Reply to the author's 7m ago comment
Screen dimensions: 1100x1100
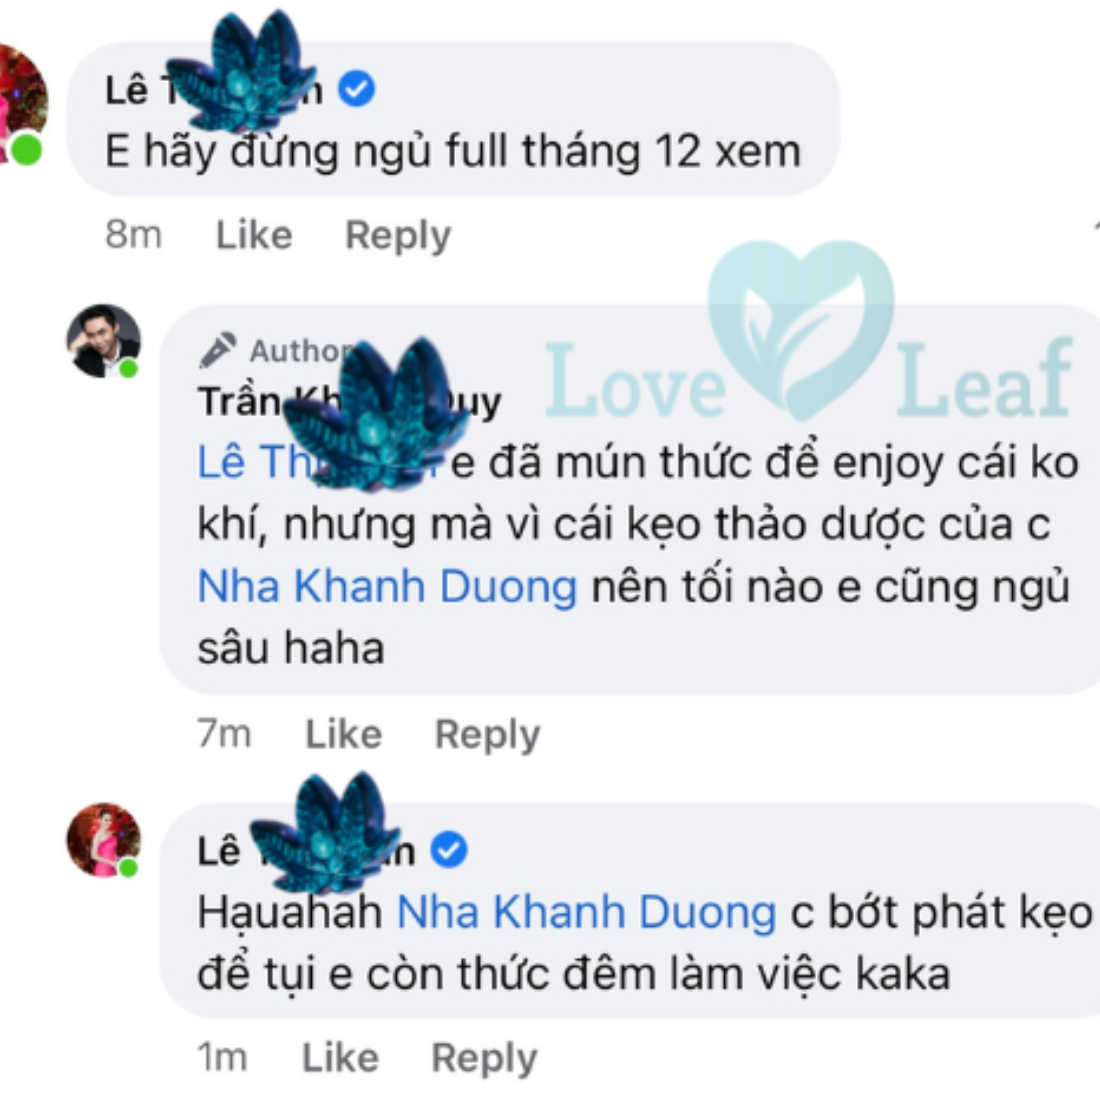488,735
